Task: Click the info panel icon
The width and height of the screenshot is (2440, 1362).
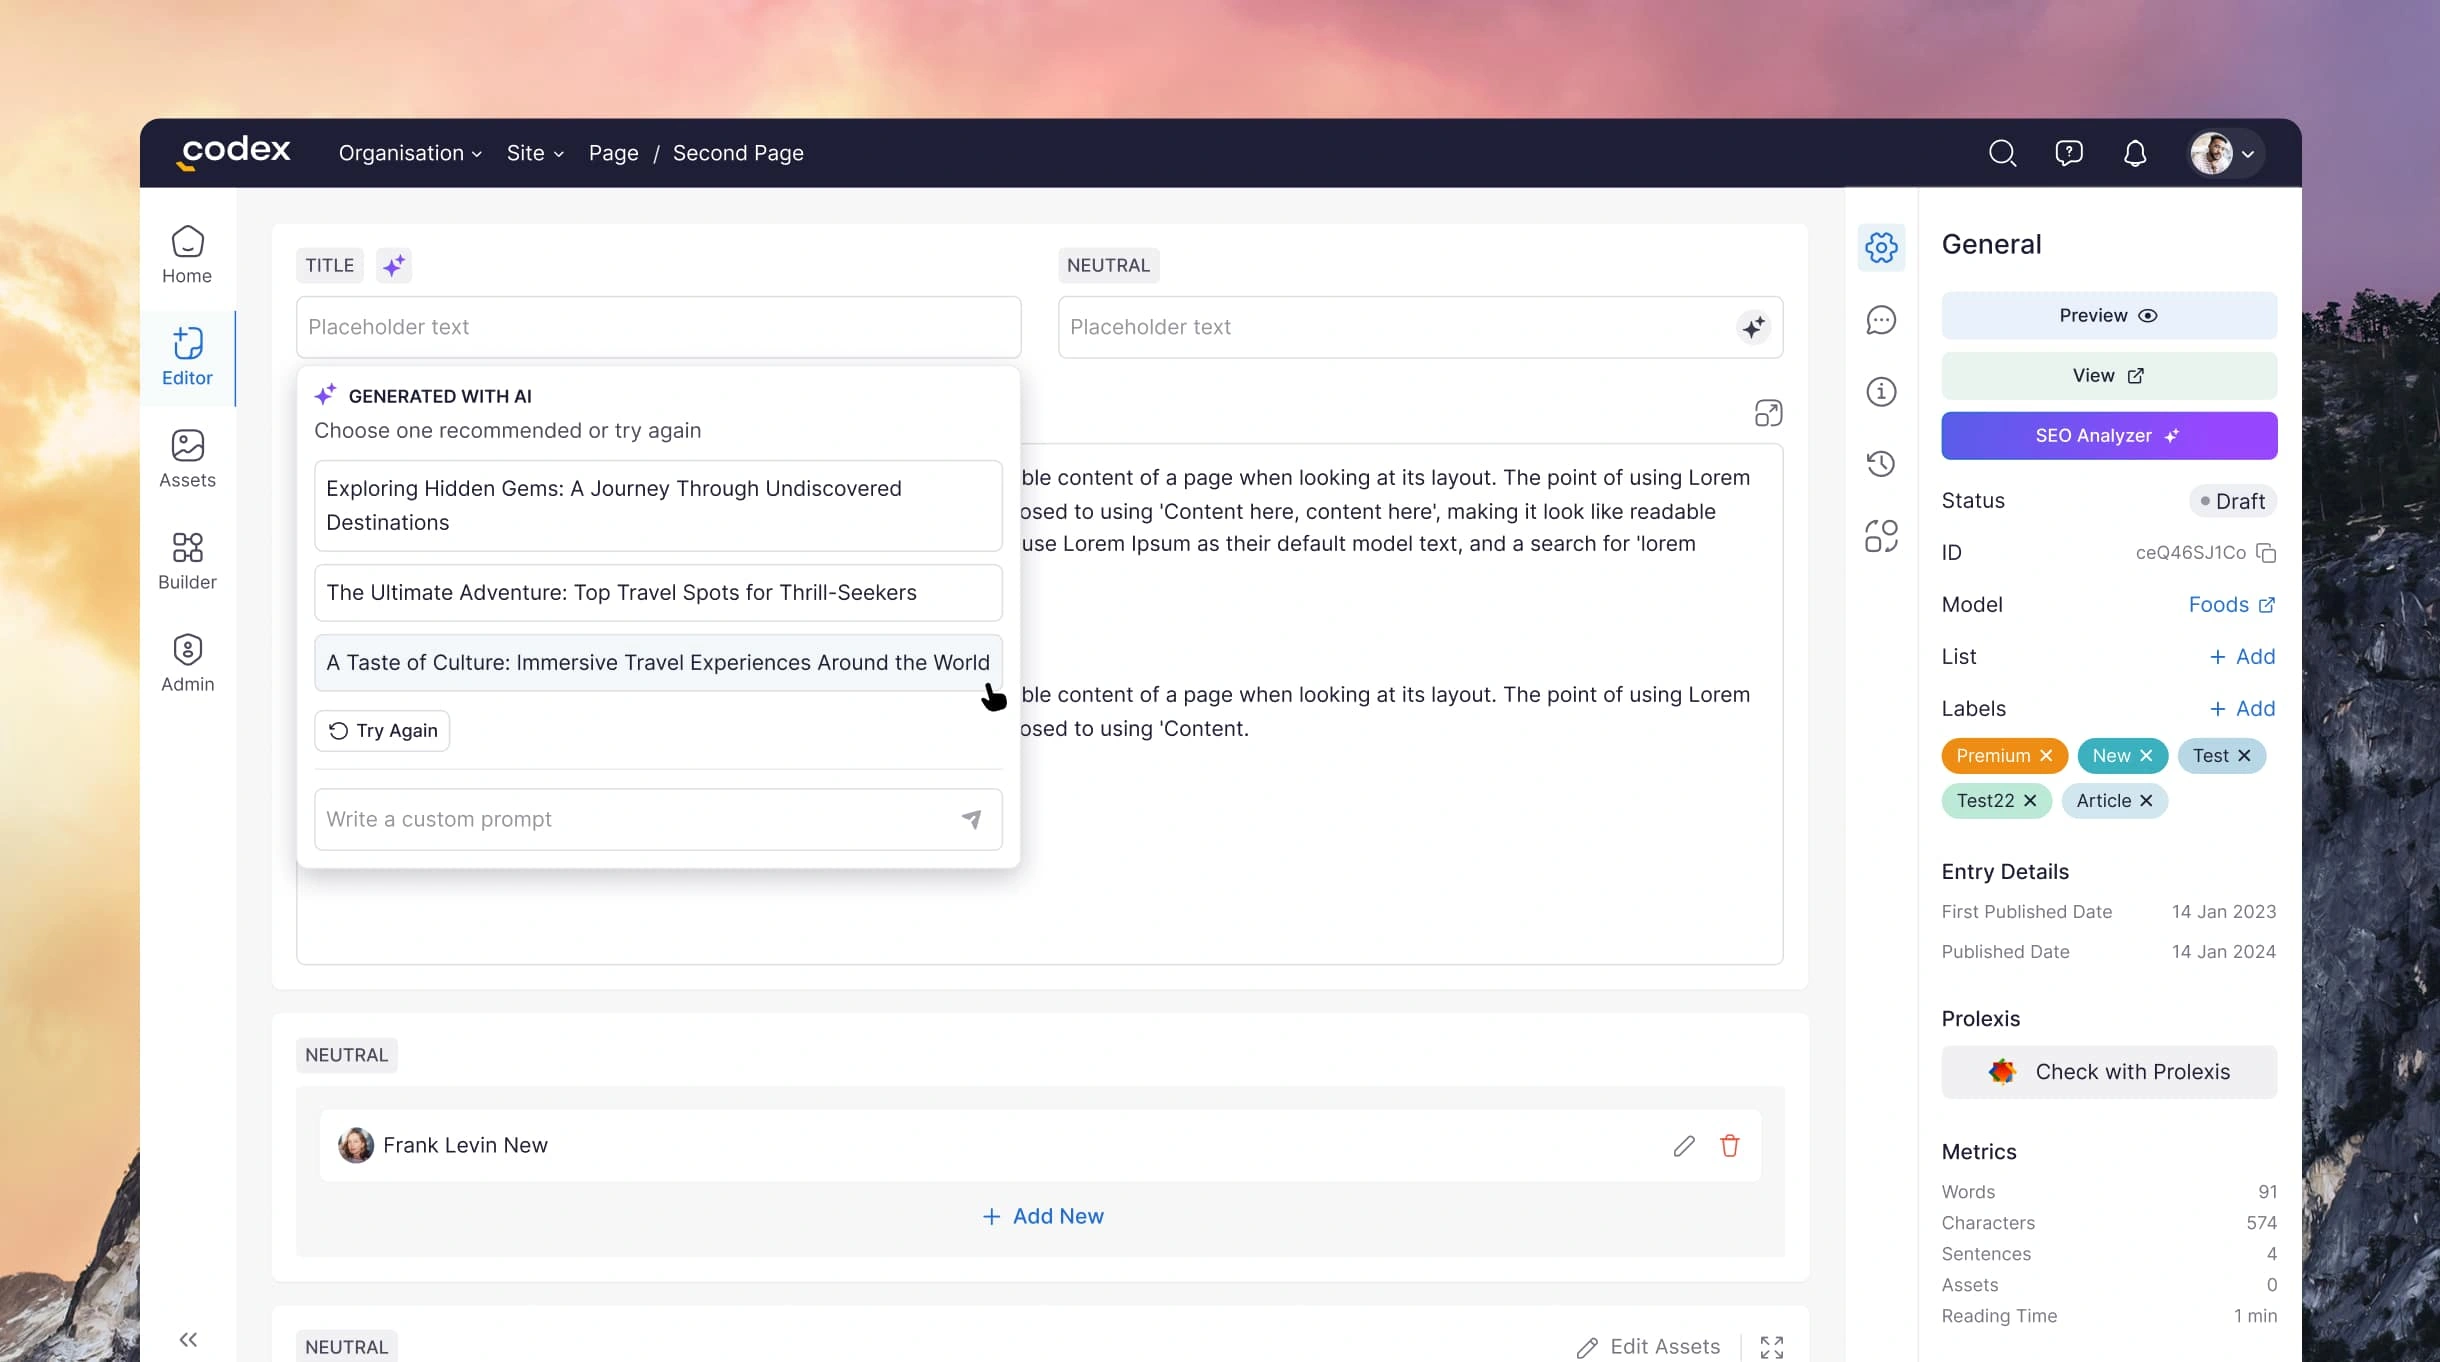Action: [x=1880, y=392]
